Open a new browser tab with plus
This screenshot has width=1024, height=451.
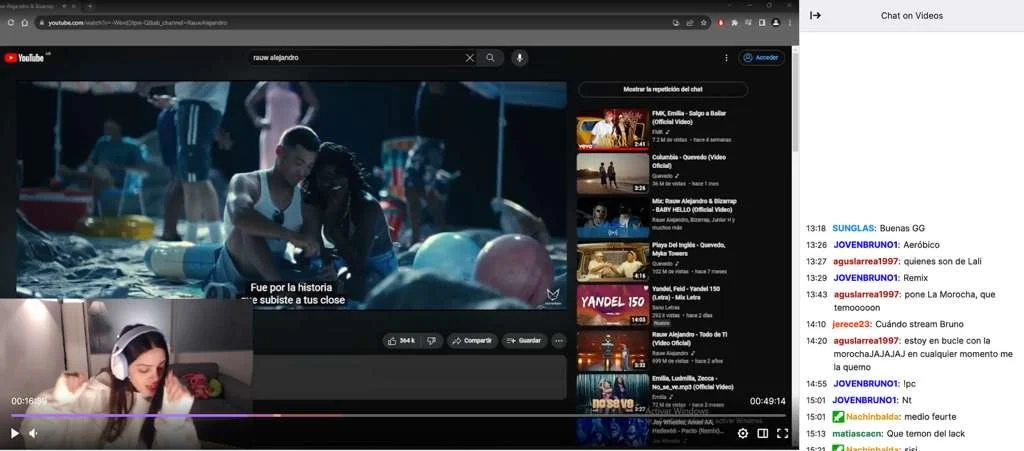(x=89, y=6)
